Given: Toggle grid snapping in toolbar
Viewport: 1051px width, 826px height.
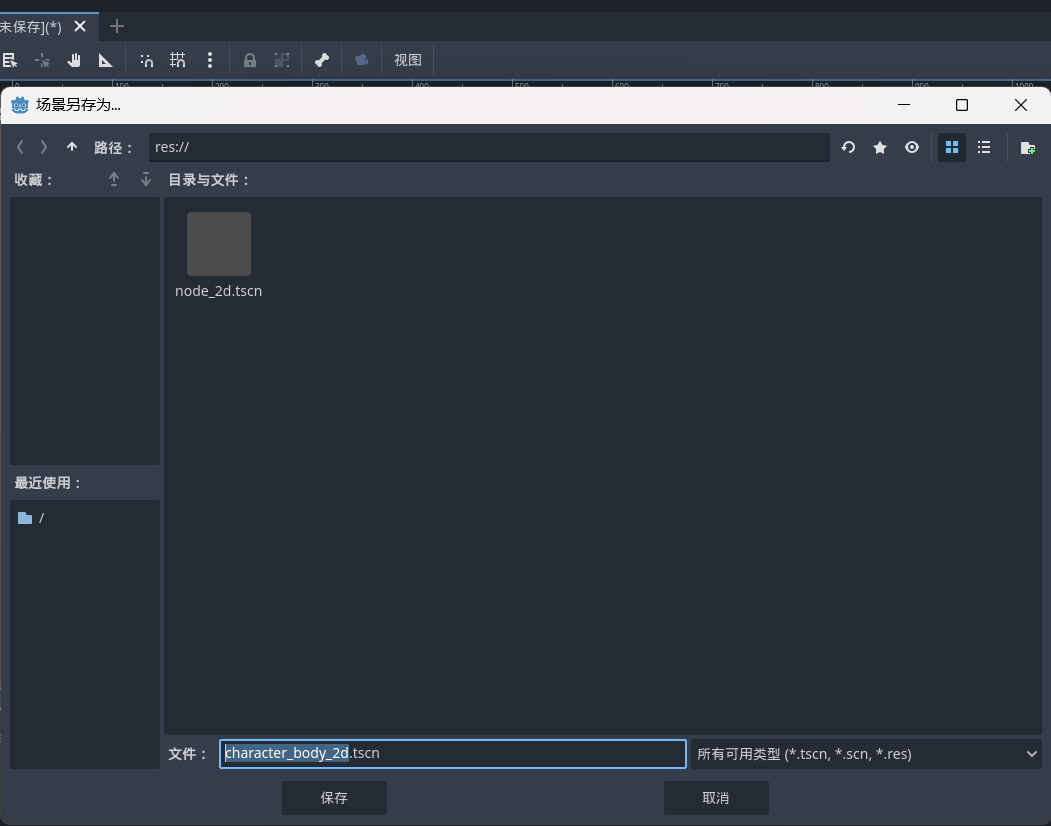Looking at the screenshot, I should [x=178, y=60].
